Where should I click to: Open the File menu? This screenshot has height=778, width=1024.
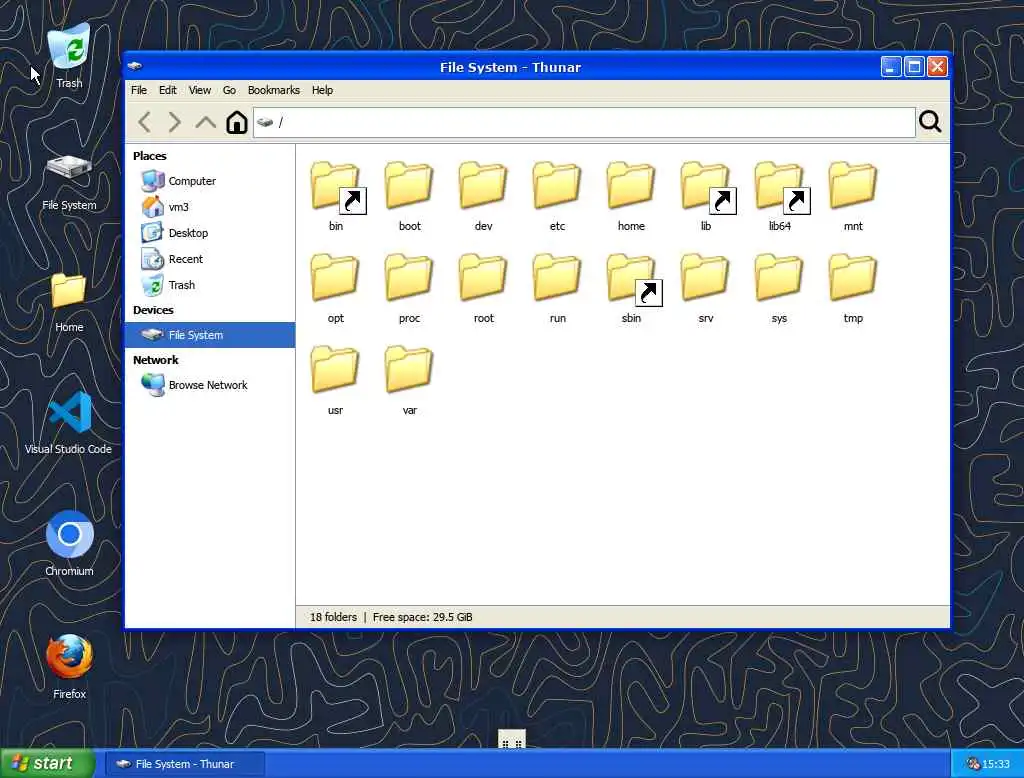tap(139, 90)
